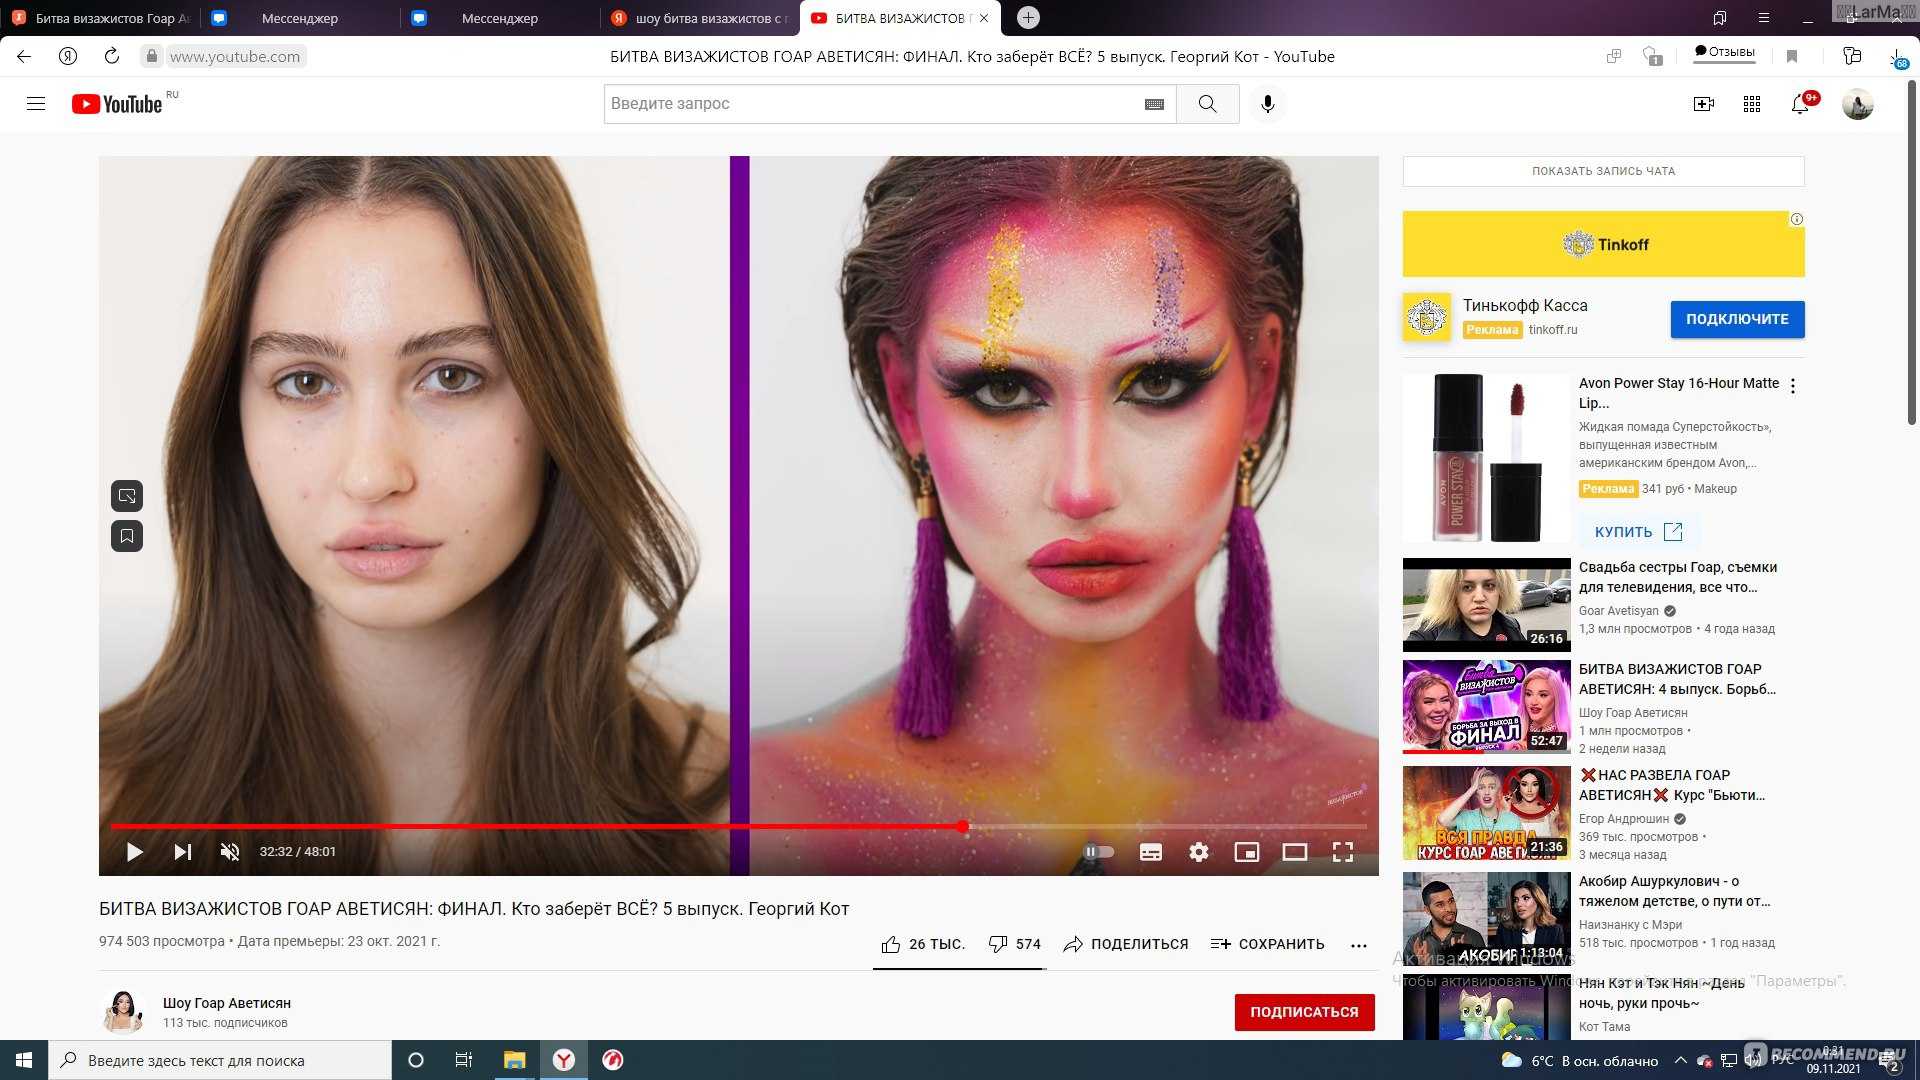The image size is (1920, 1080).
Task: Open browser menu hamburger in title bar
Action: click(1764, 18)
